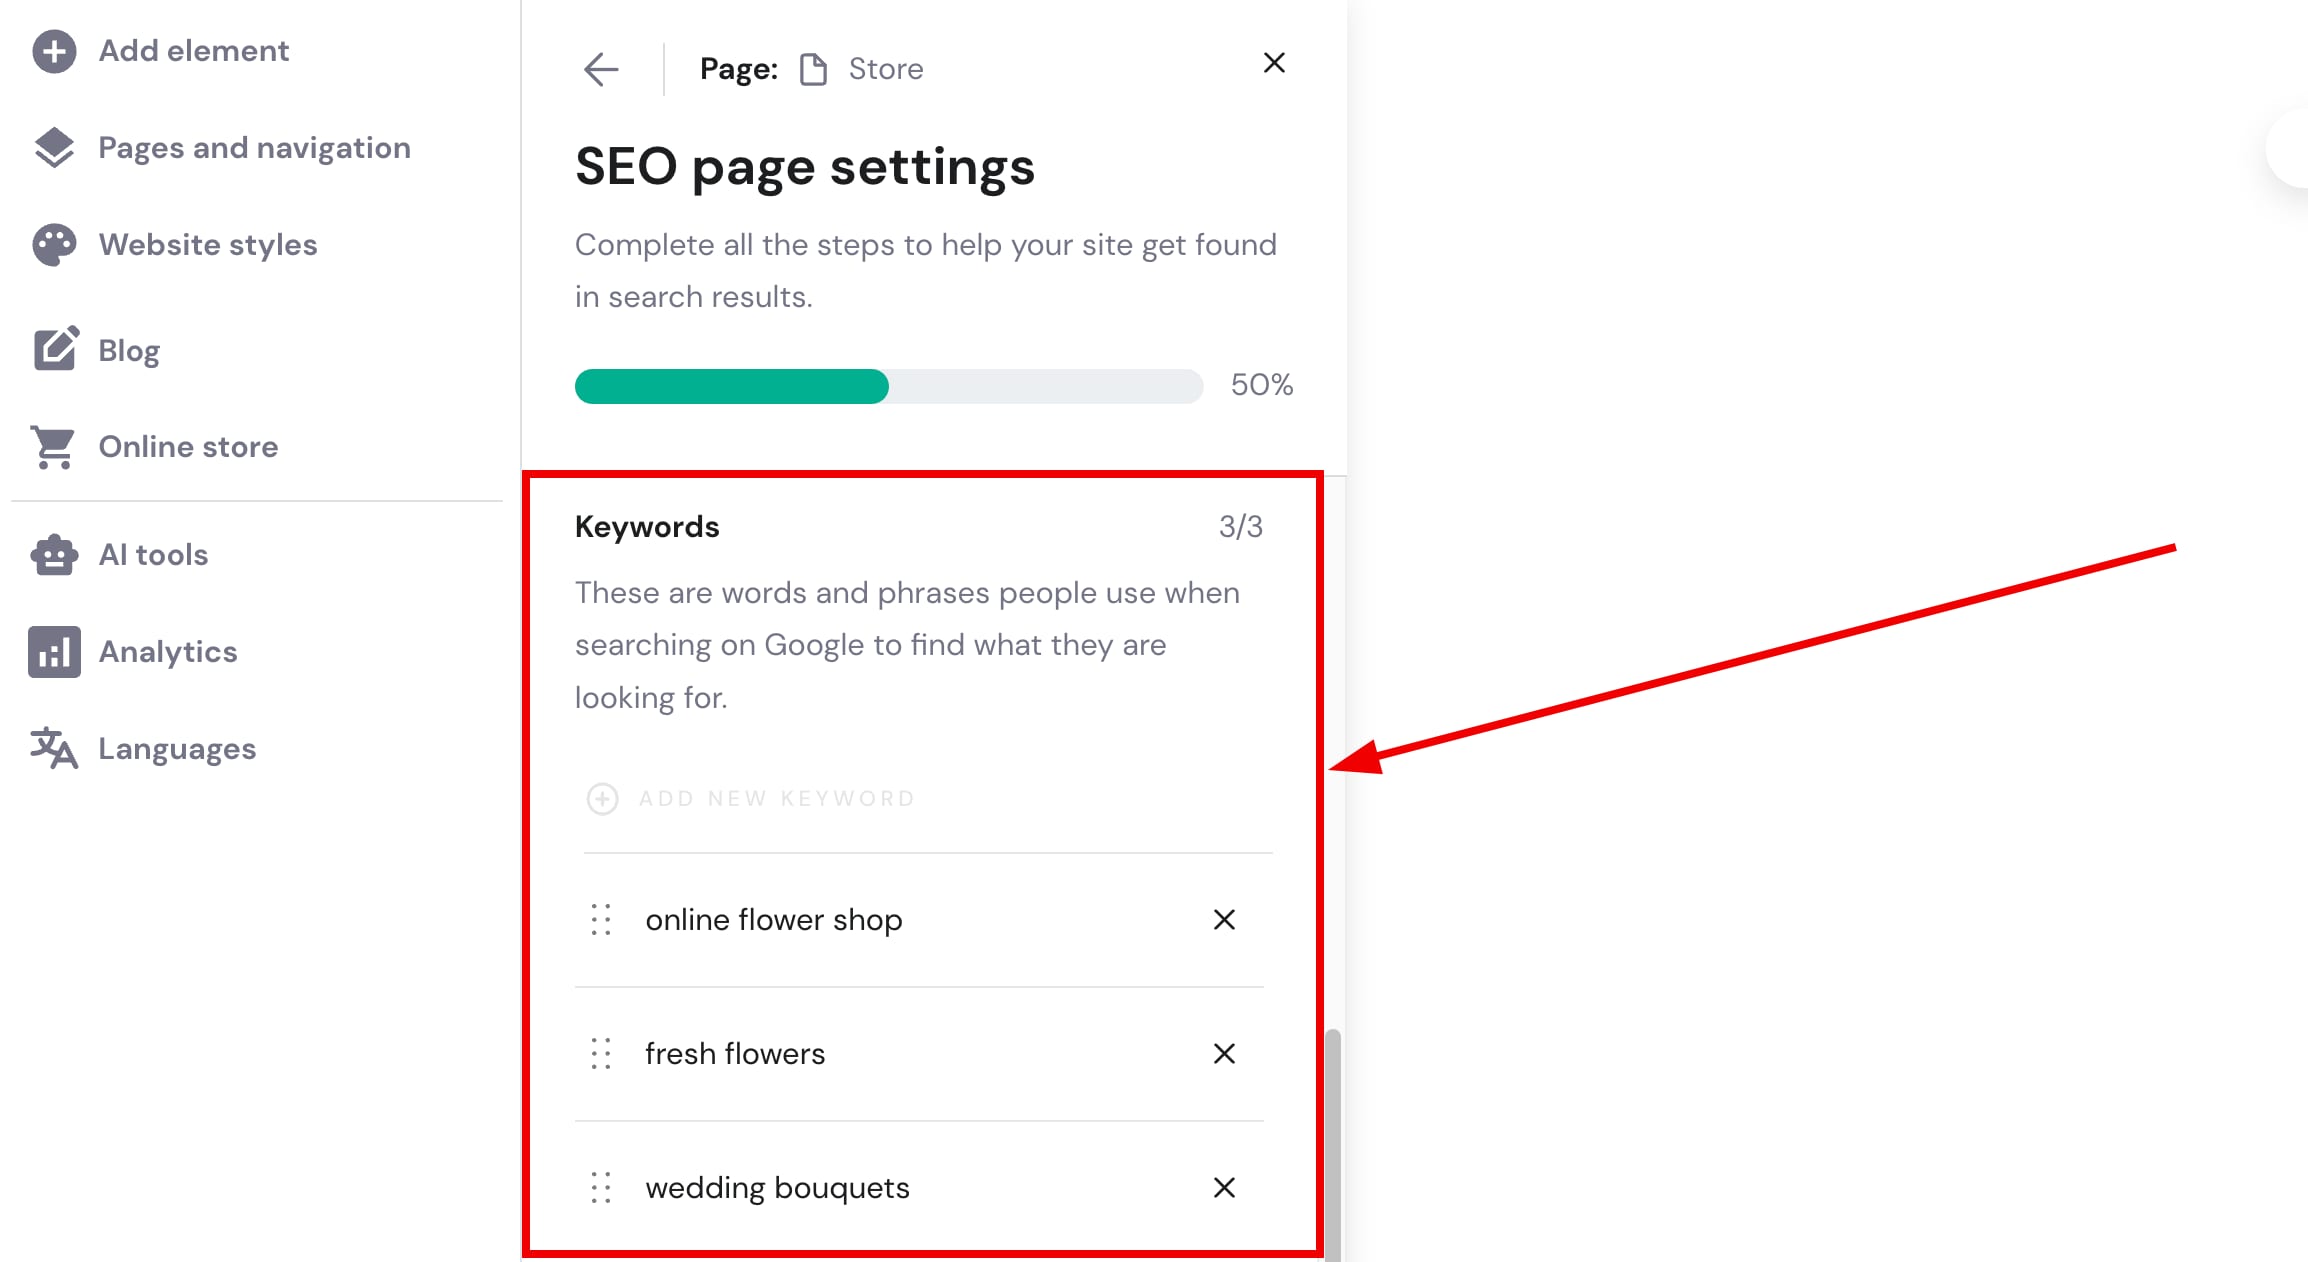Go back using the left arrow
This screenshot has width=2308, height=1262.
[601, 69]
